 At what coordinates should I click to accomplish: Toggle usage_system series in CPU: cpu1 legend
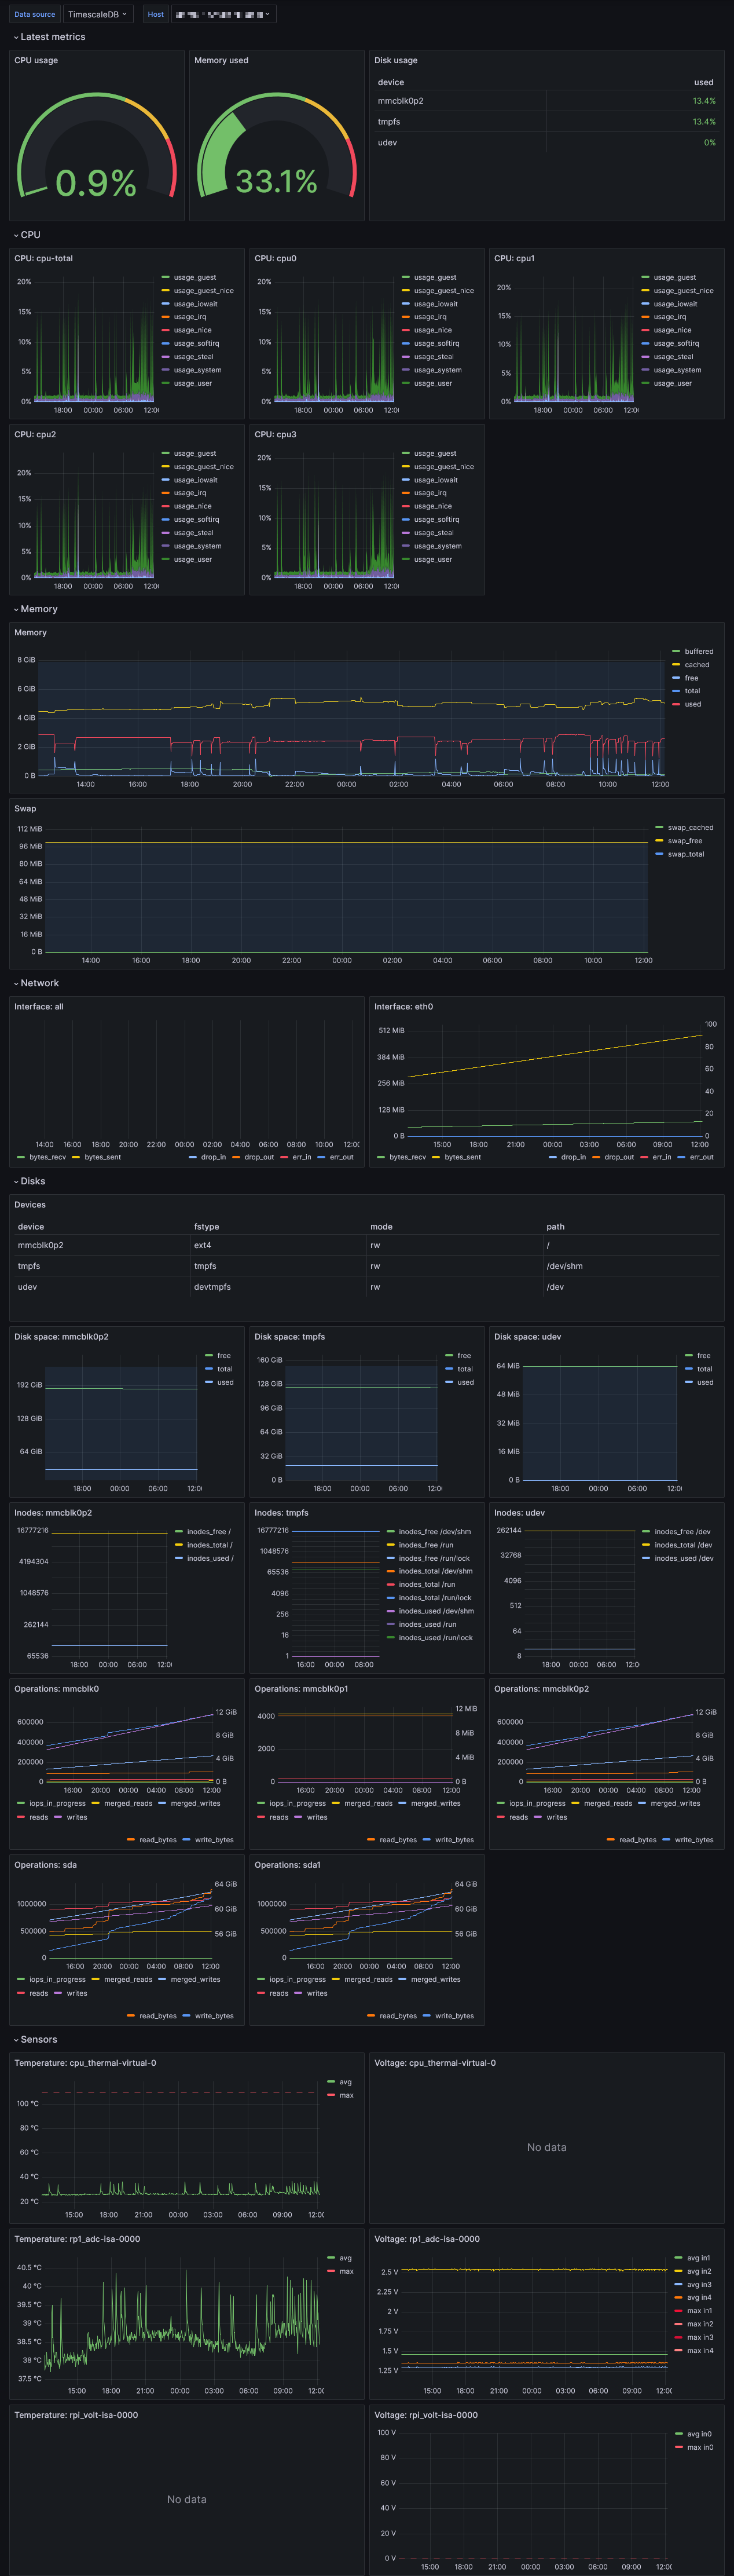(x=677, y=370)
